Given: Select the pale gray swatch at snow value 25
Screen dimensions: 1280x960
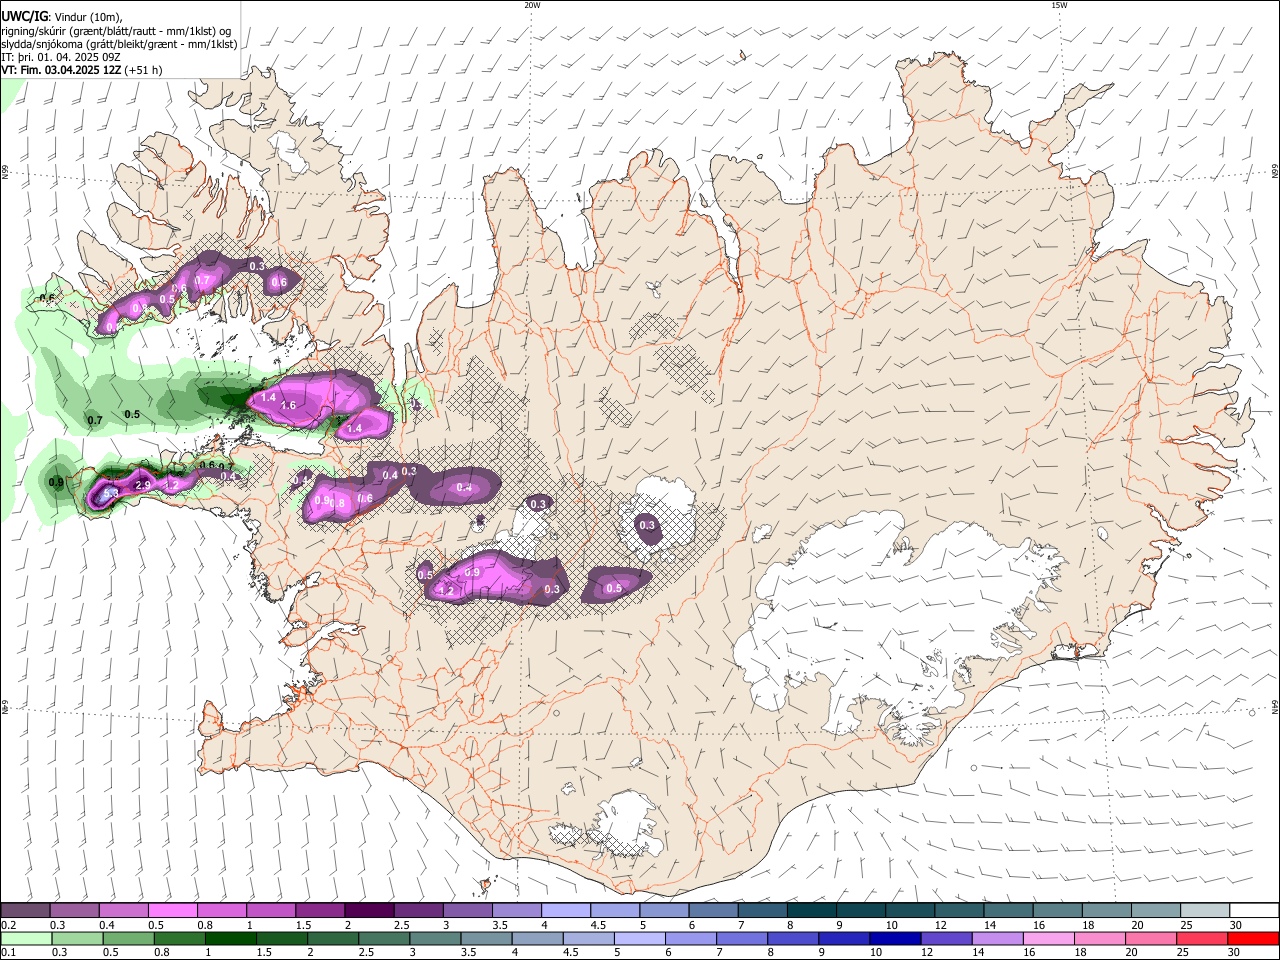Looking at the screenshot, I should pos(1204,911).
